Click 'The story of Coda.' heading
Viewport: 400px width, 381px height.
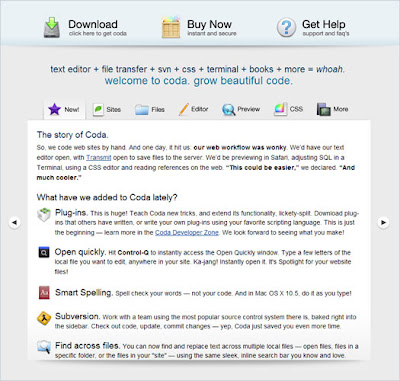click(x=73, y=135)
